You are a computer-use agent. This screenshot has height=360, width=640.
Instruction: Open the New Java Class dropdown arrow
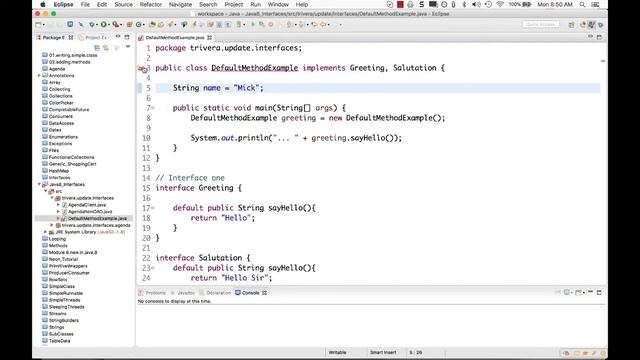tap(144, 25)
